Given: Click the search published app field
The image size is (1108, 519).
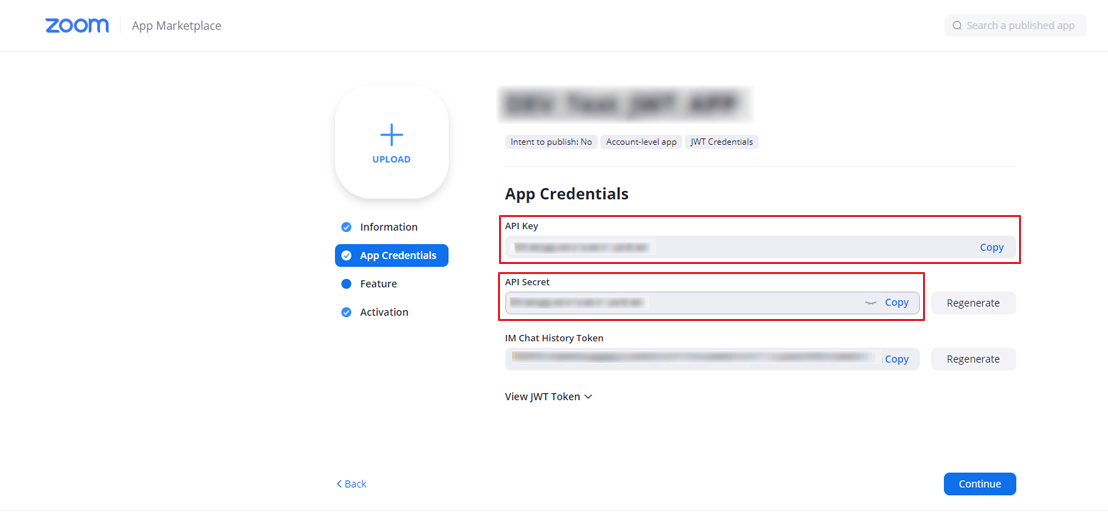Looking at the screenshot, I should tap(1015, 25).
